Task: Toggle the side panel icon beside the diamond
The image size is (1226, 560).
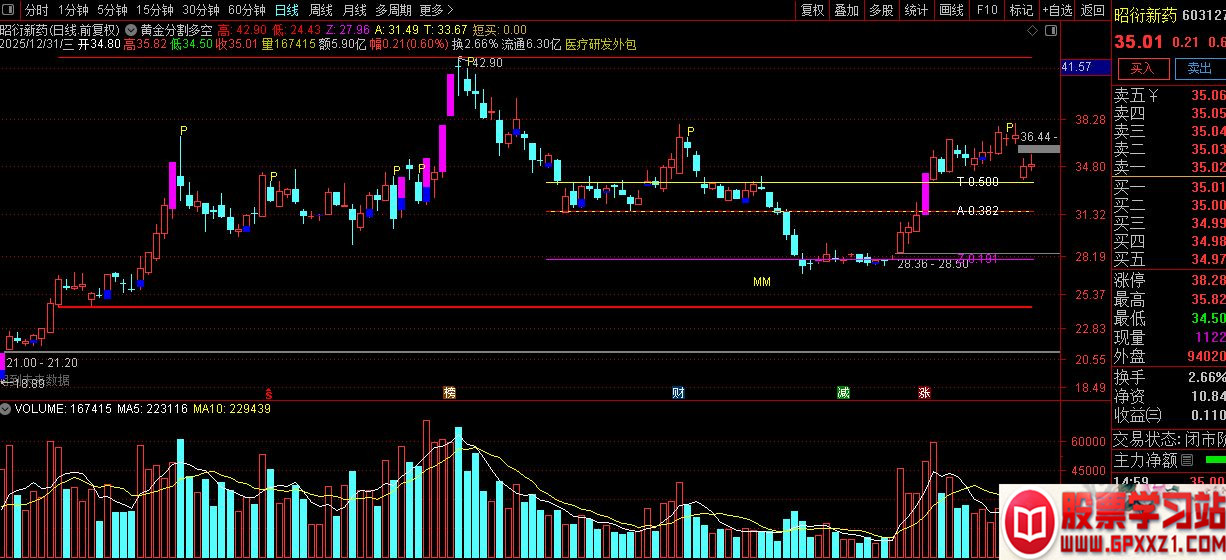Action: click(x=1050, y=31)
